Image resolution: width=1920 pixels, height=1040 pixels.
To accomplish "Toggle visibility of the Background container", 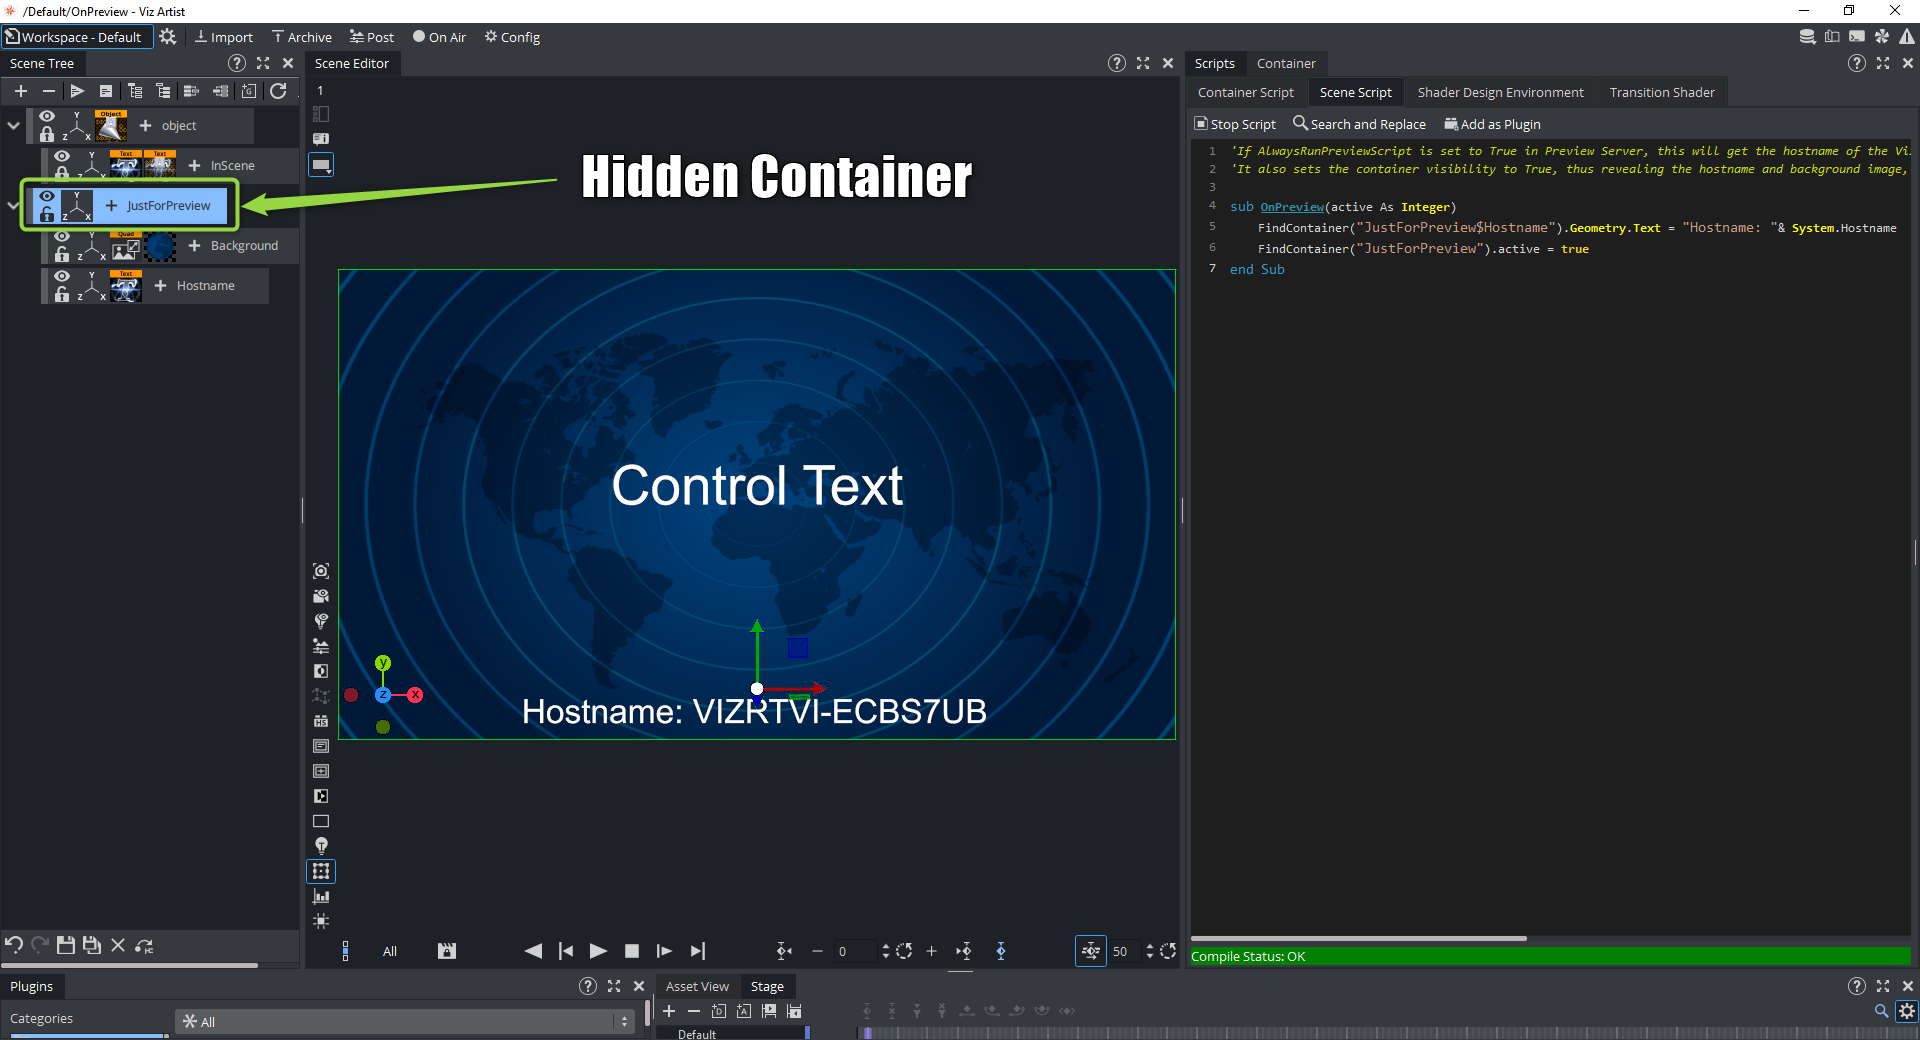I will pos(62,236).
